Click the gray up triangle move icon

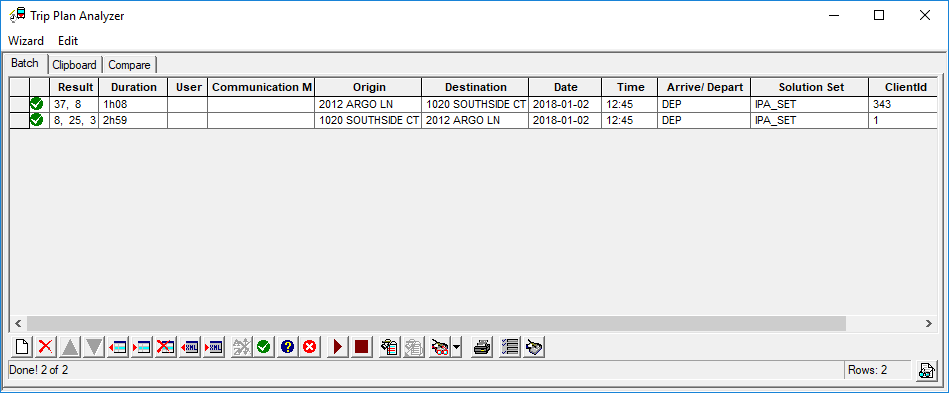click(70, 347)
